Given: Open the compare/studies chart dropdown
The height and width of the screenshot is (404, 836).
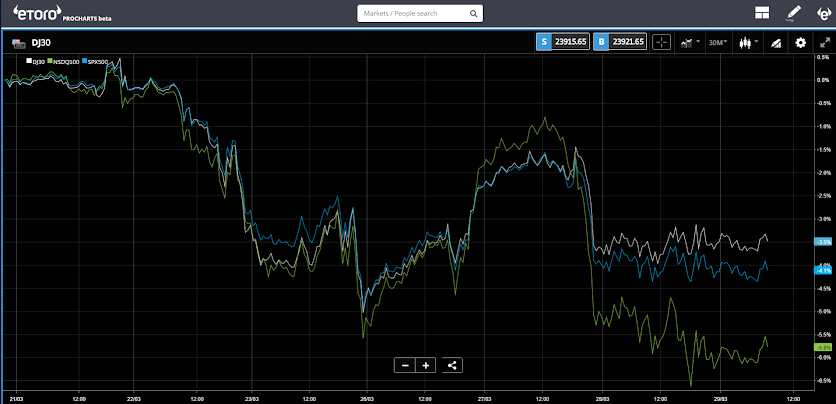Looking at the screenshot, I should [689, 42].
